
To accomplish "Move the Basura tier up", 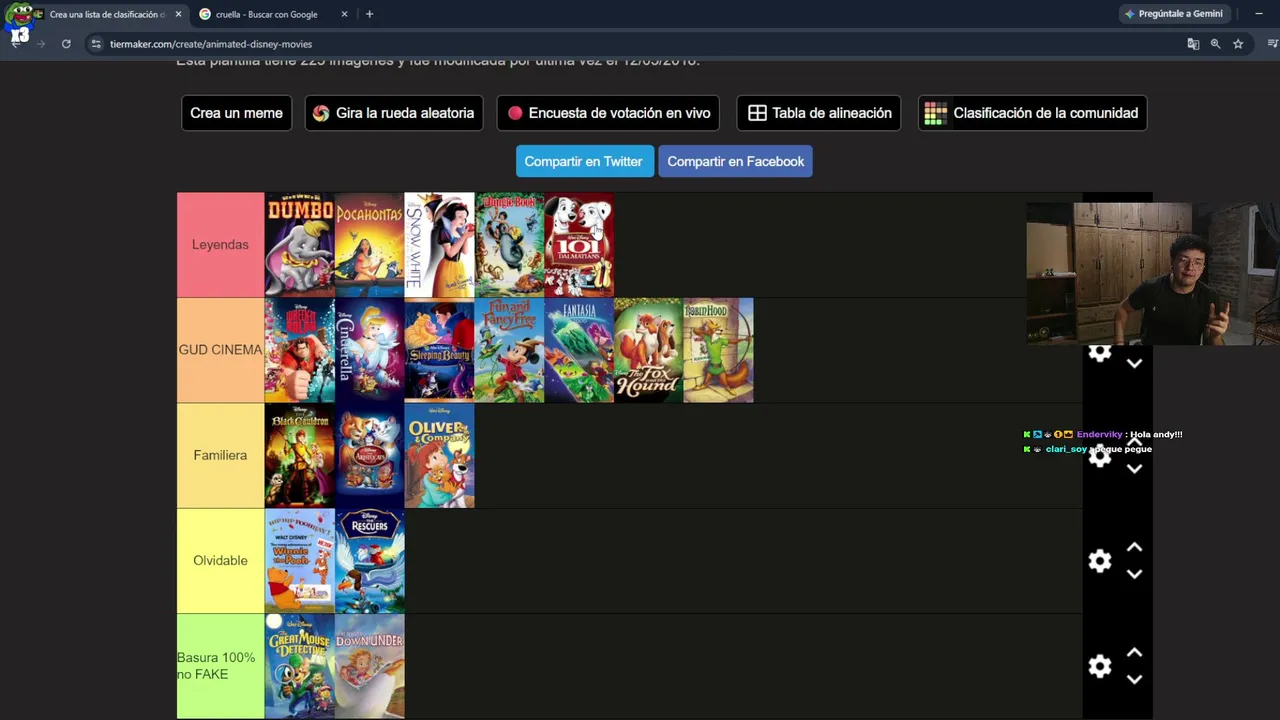I will tap(1134, 653).
